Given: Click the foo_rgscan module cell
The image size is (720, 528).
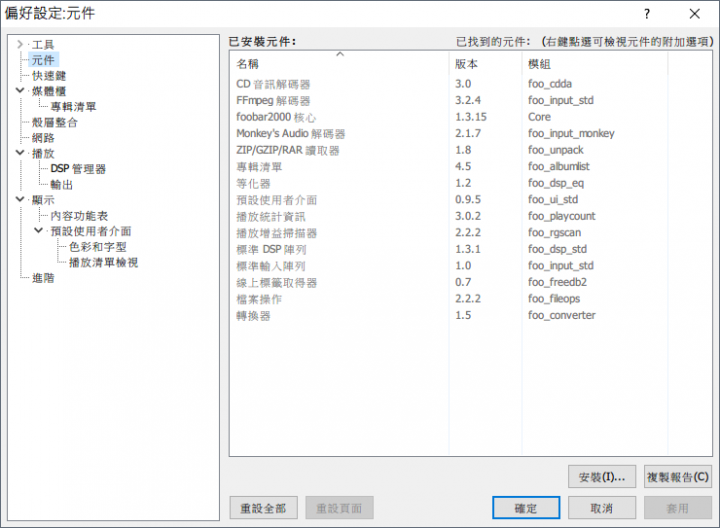Looking at the screenshot, I should point(554,233).
